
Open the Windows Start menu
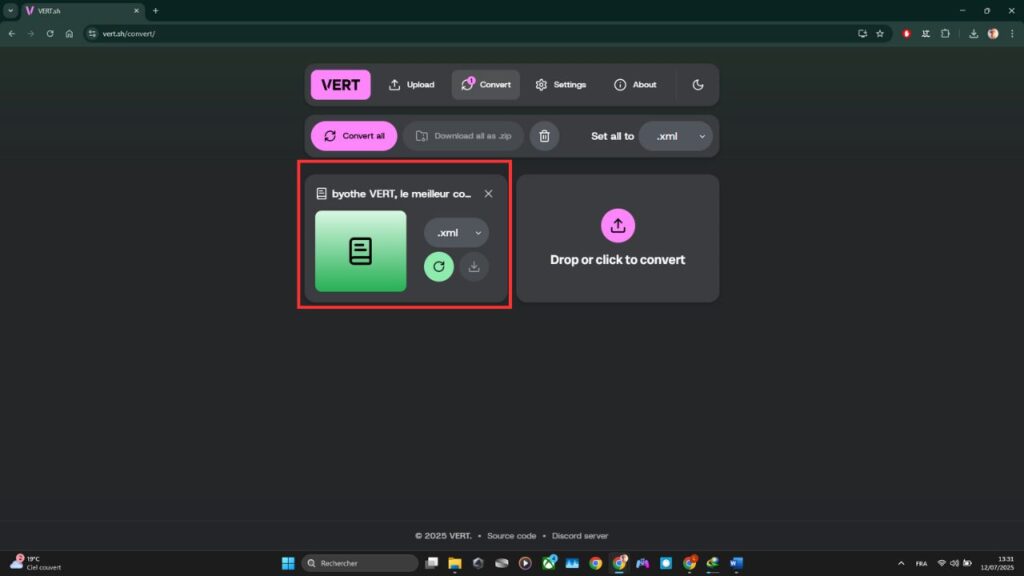pyautogui.click(x=288, y=563)
